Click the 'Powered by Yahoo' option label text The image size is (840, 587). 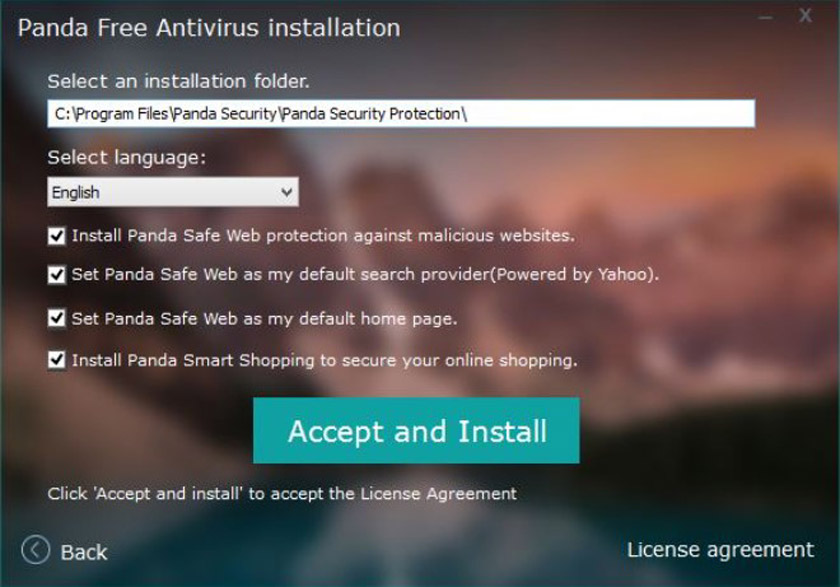tap(365, 275)
